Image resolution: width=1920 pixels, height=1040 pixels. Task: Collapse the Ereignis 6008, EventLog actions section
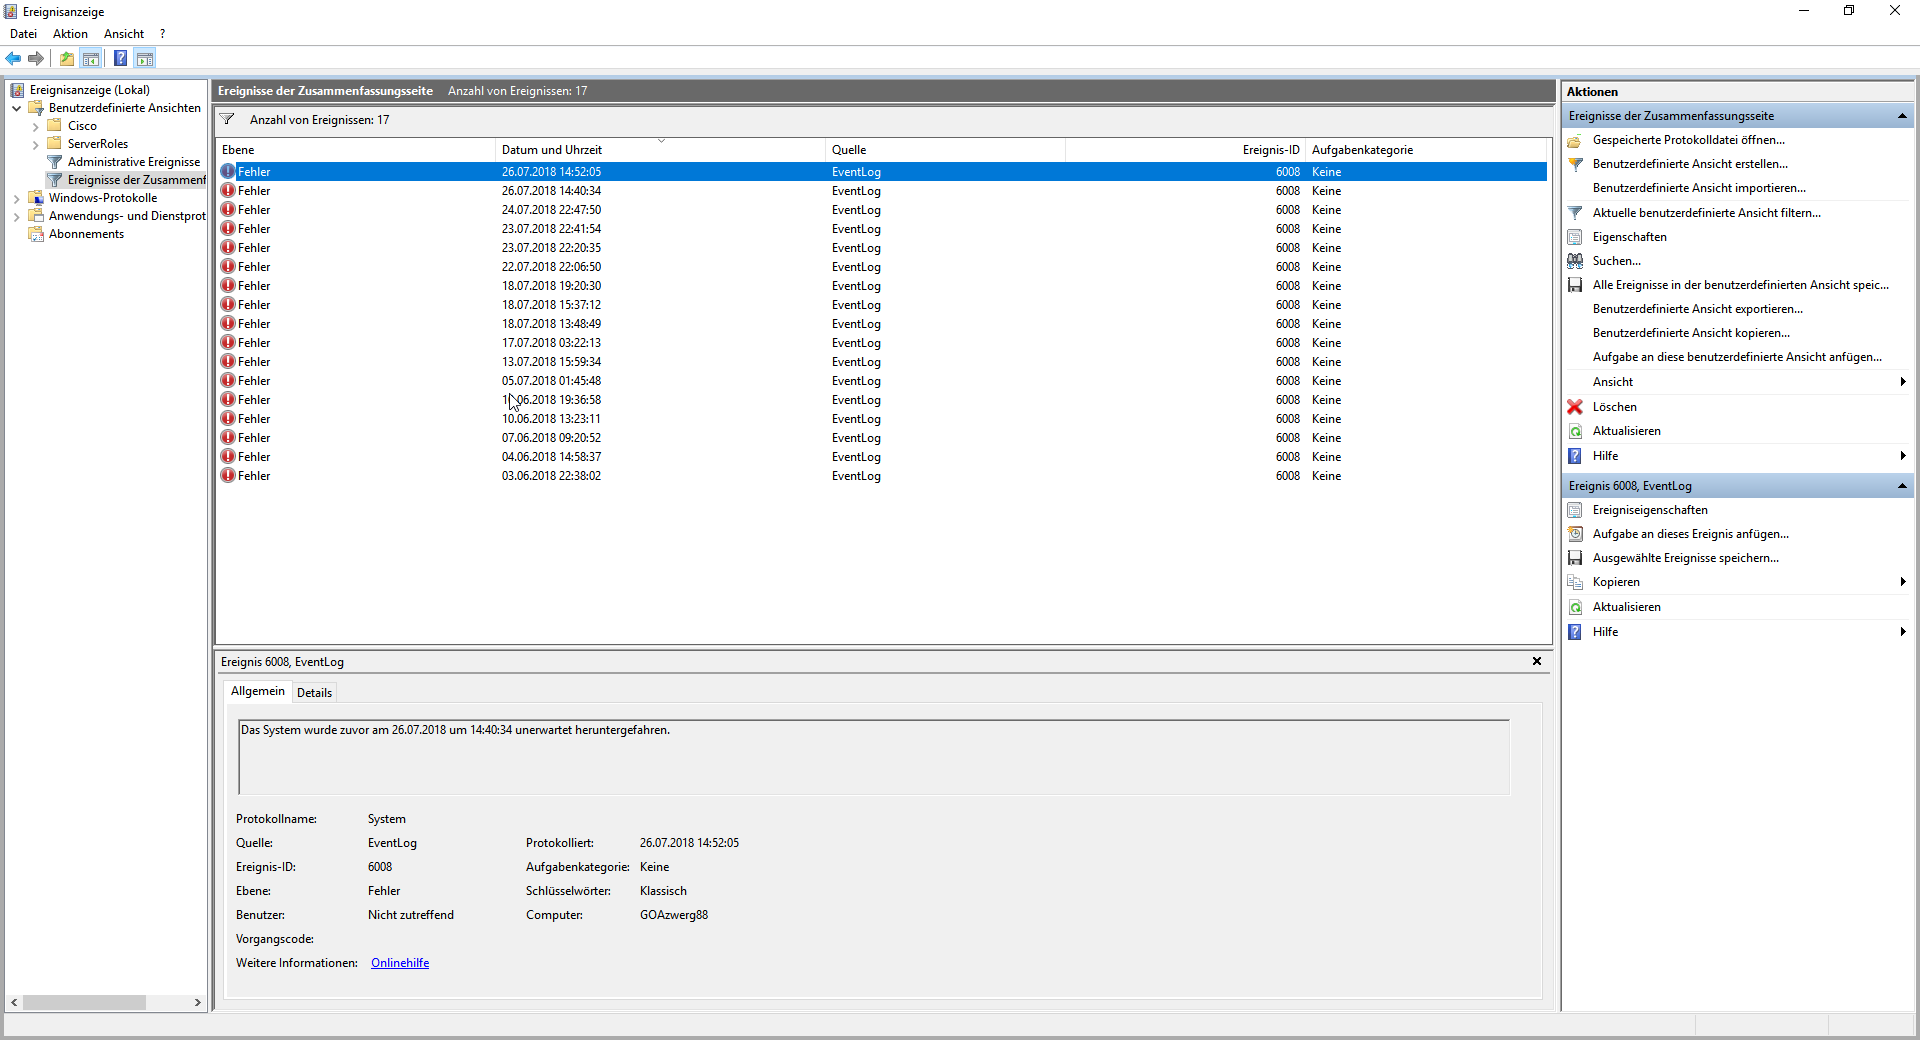1901,486
